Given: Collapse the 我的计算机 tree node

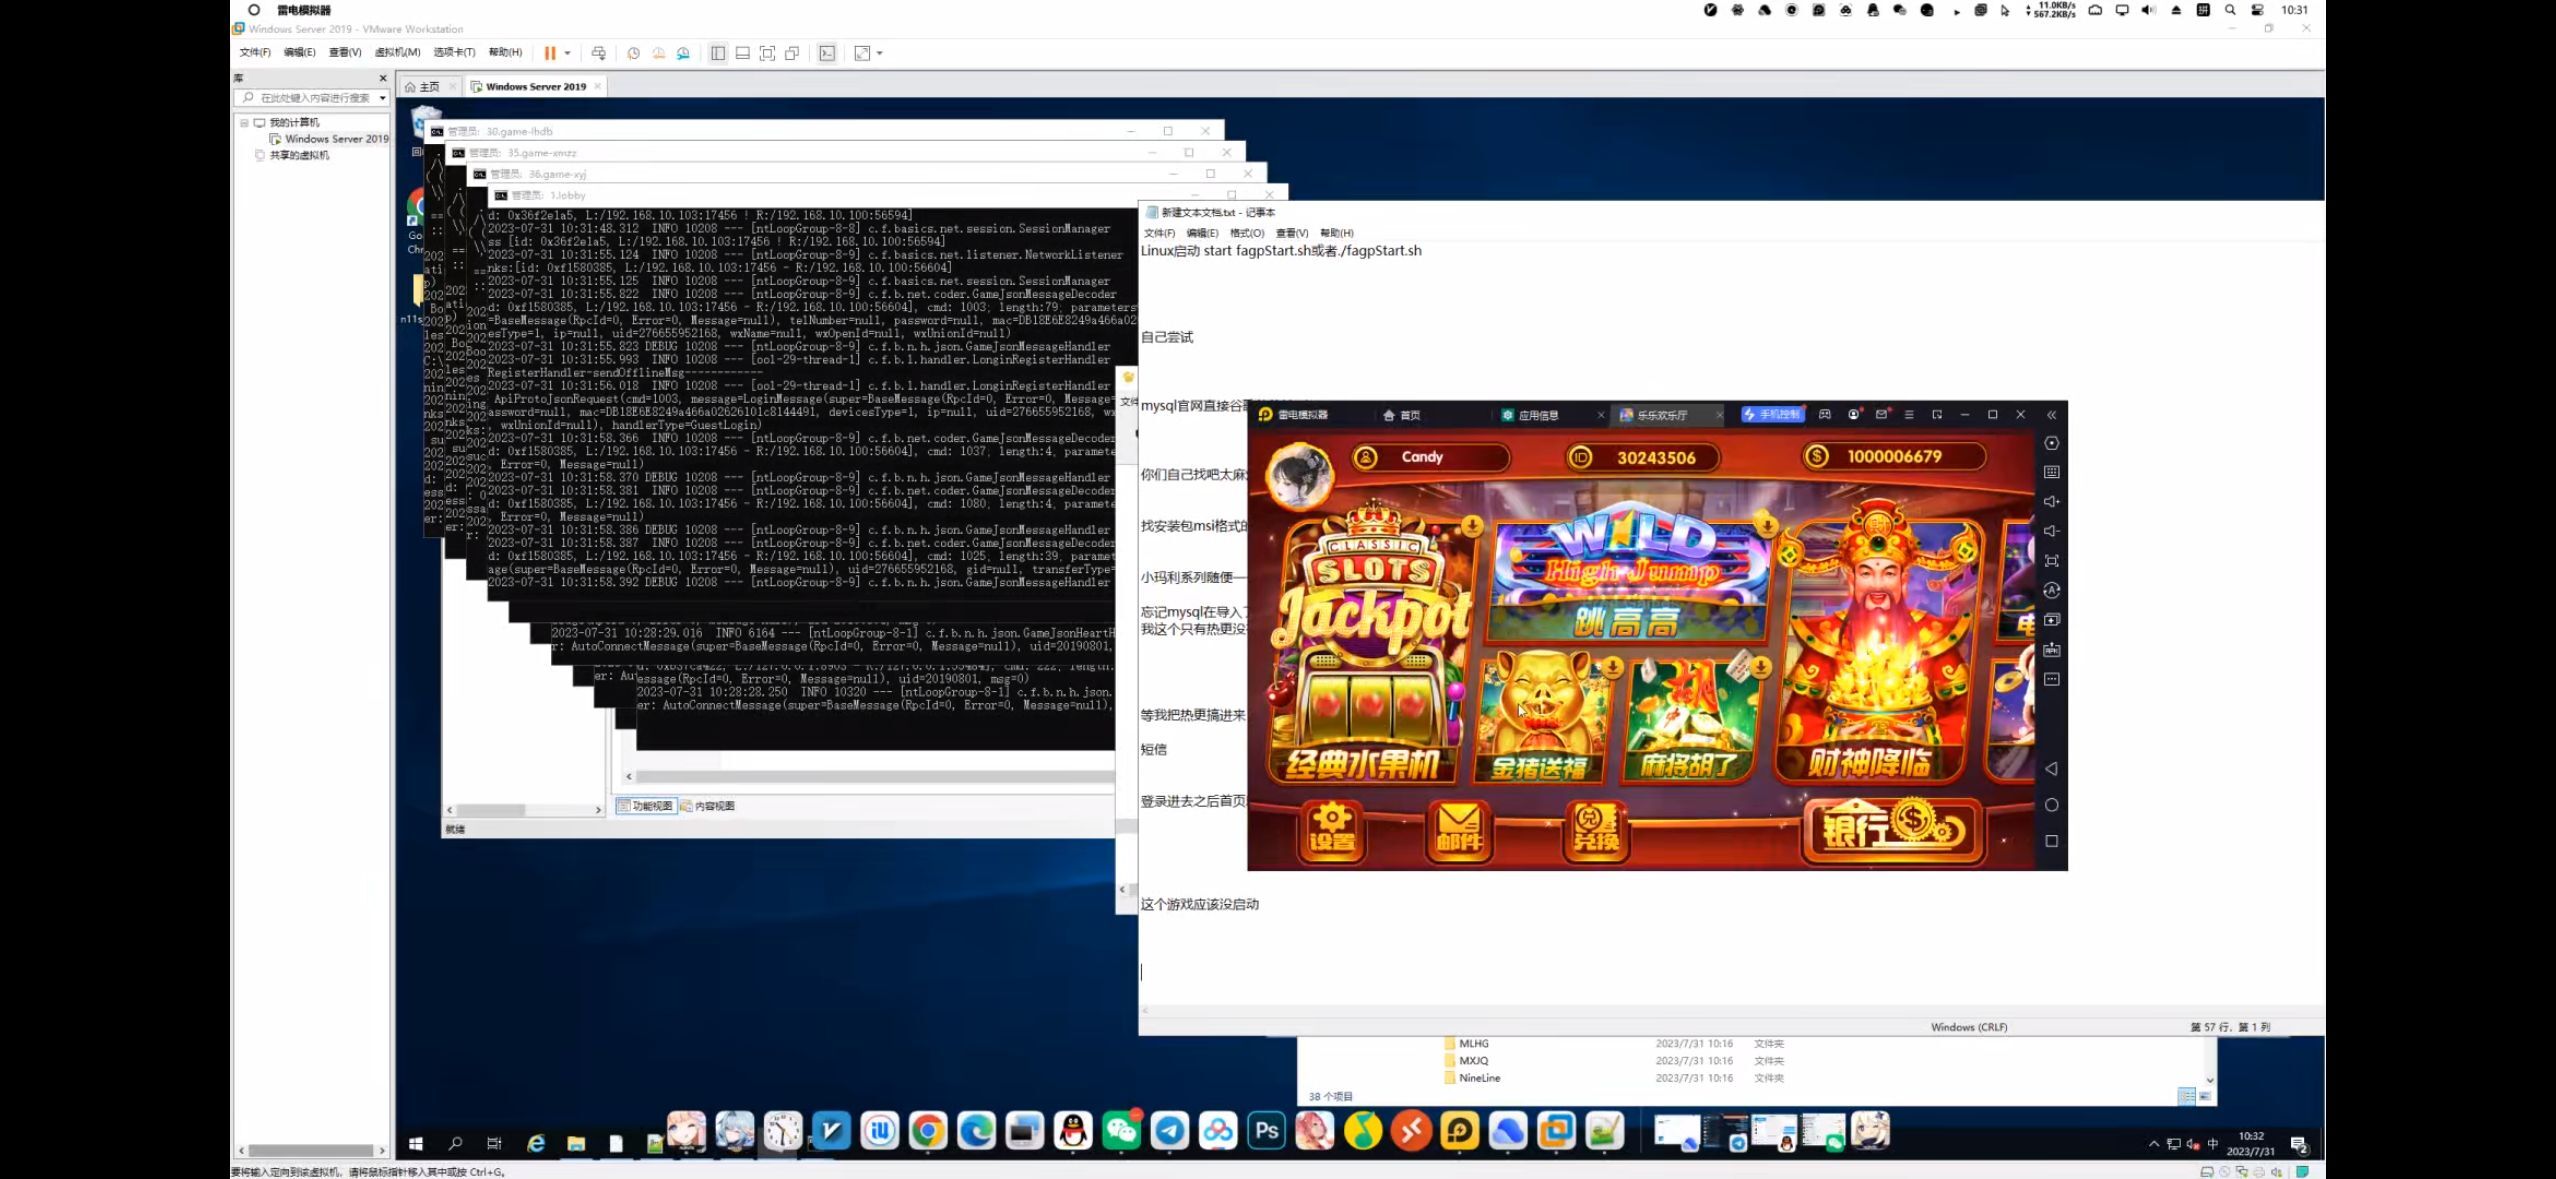Looking at the screenshot, I should coord(243,123).
